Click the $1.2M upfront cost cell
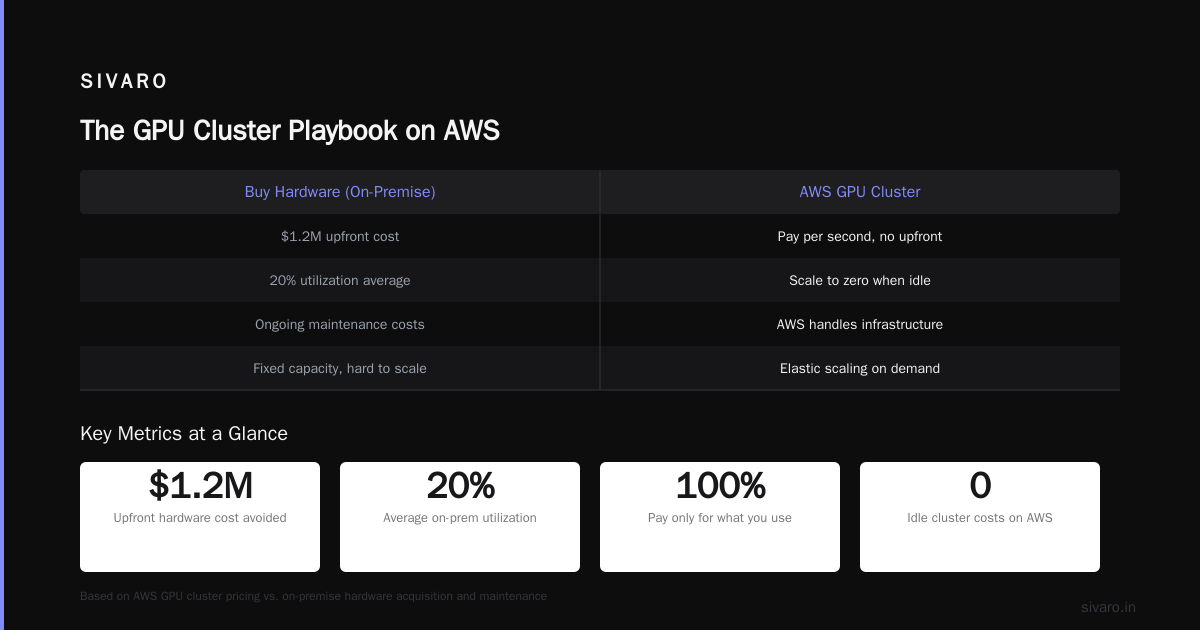This screenshot has width=1200, height=630. pos(340,237)
